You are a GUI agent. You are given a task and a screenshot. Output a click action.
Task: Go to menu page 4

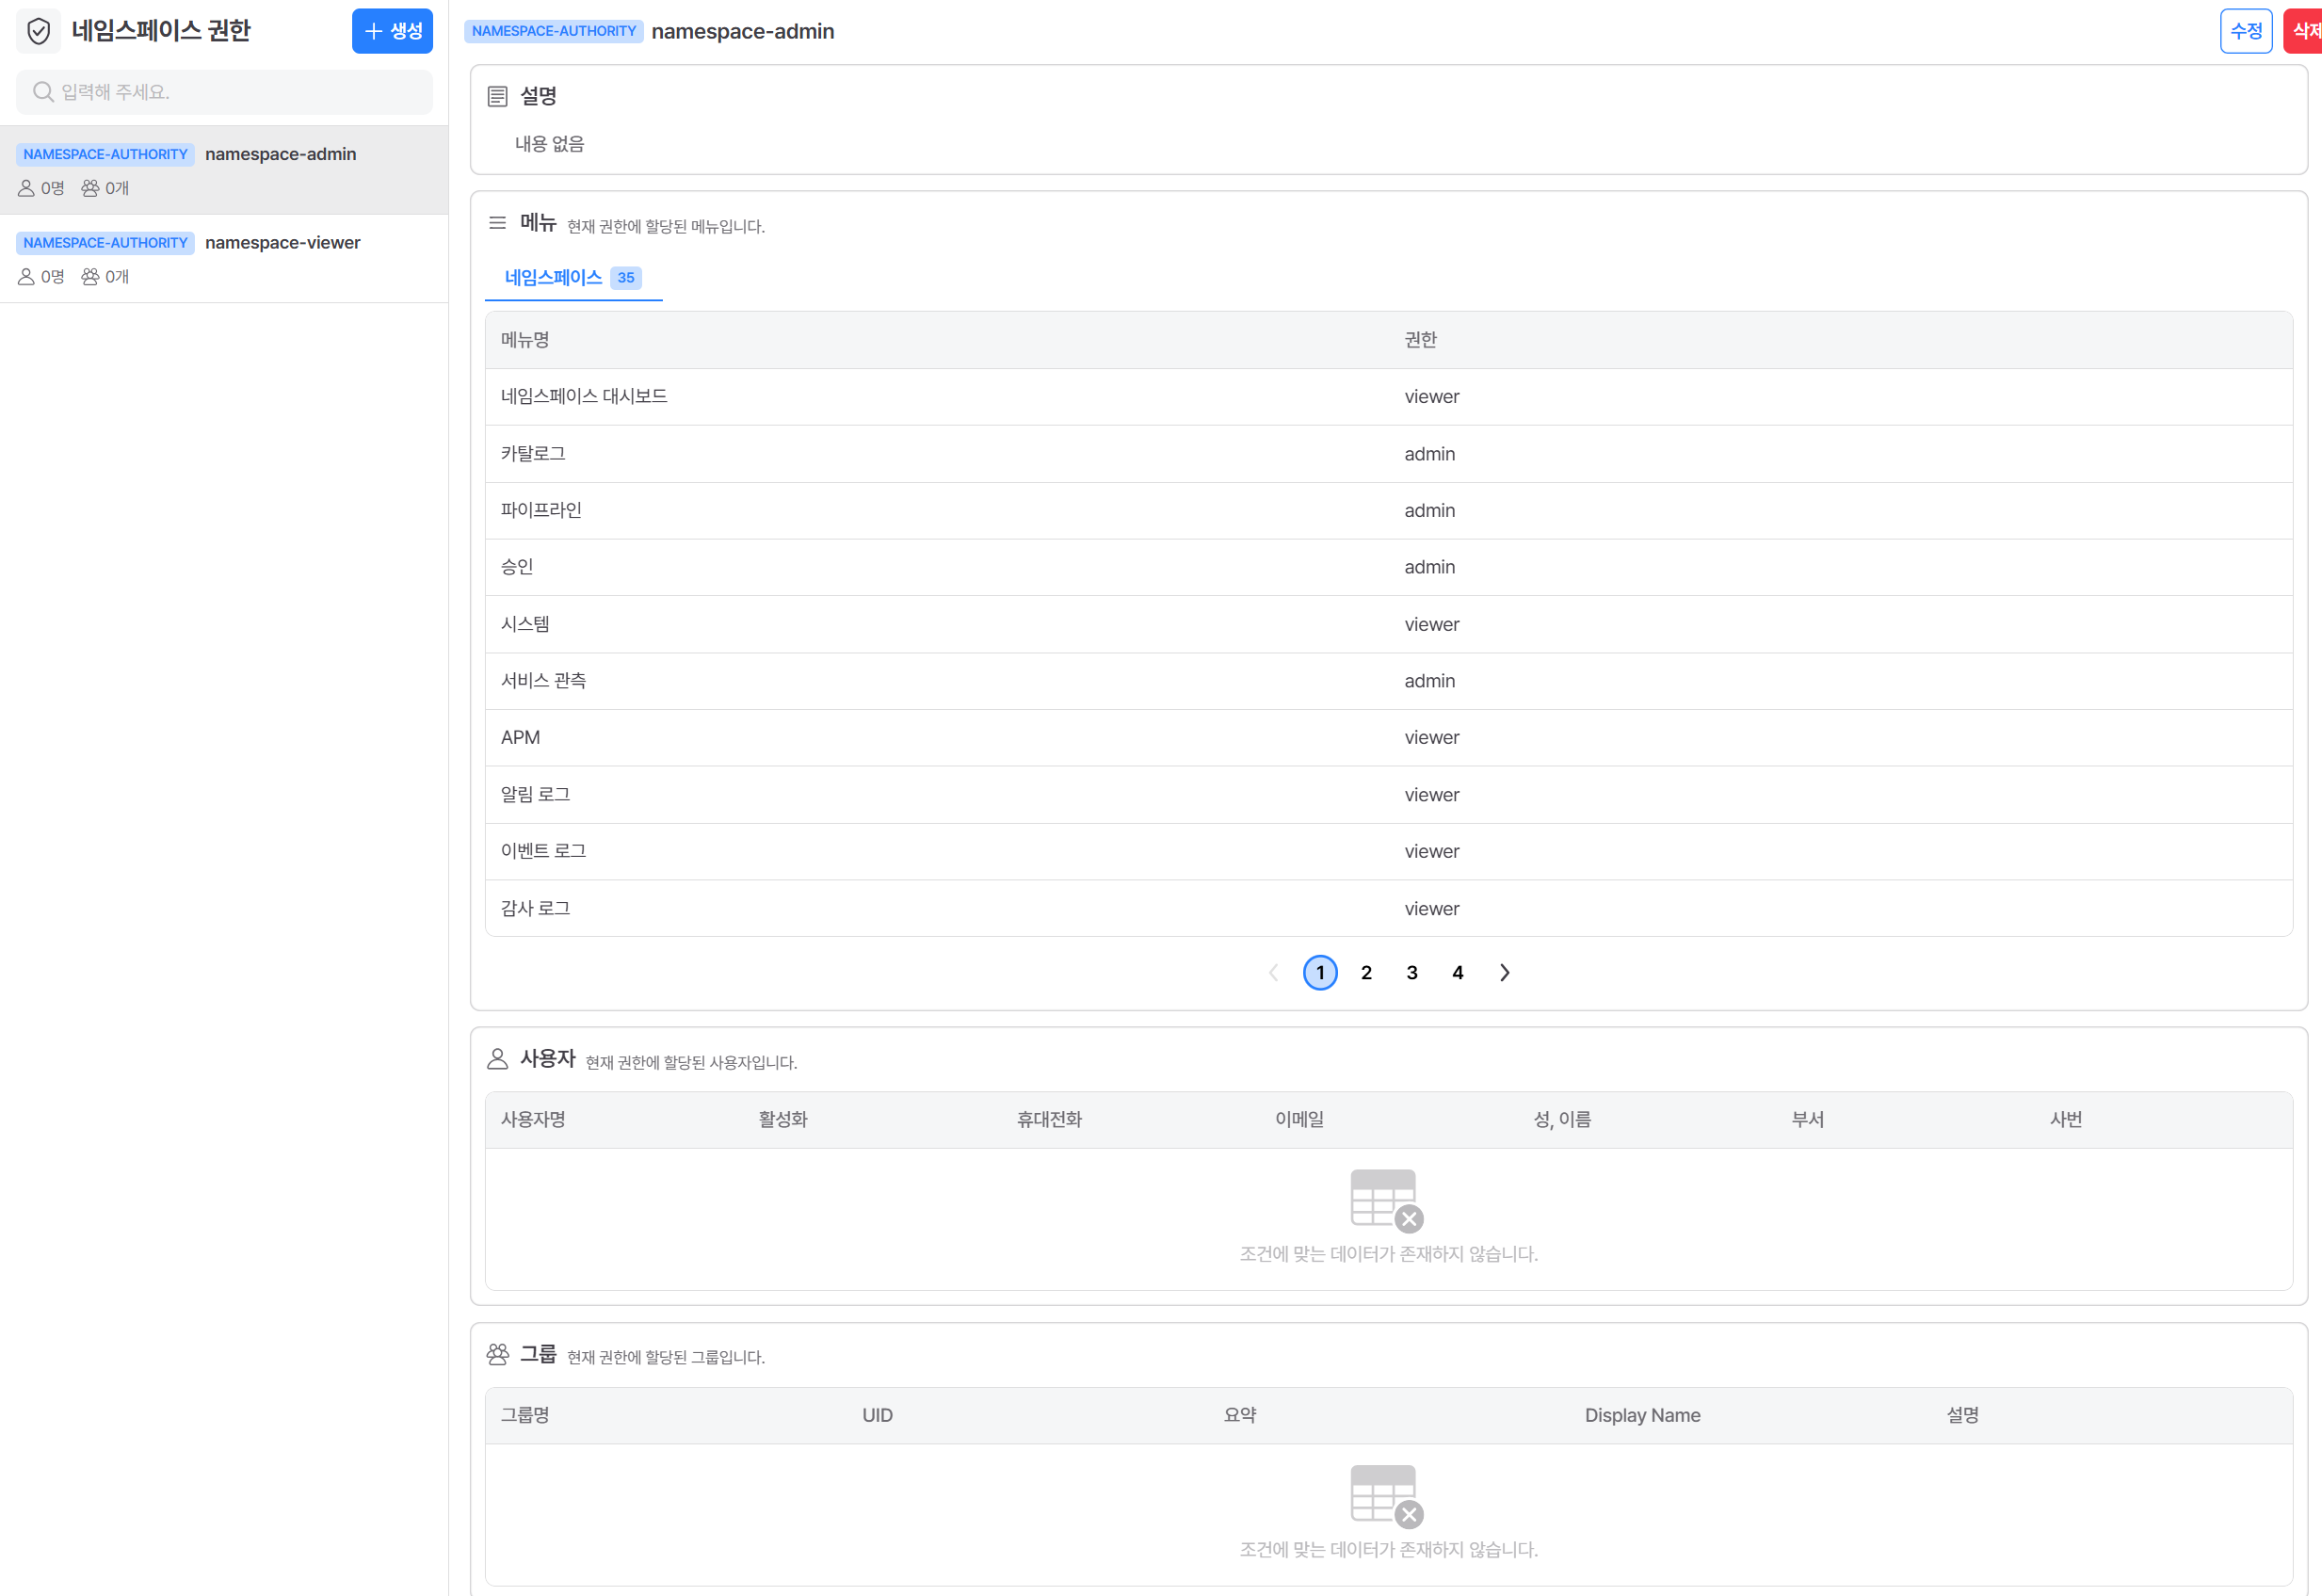point(1458,973)
